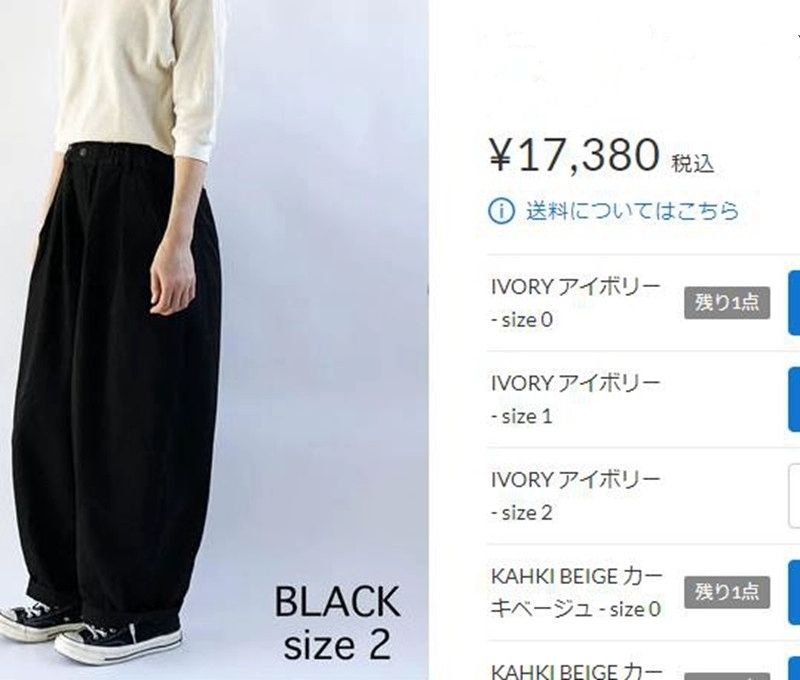Click the 税込 tax-included label

692,164
